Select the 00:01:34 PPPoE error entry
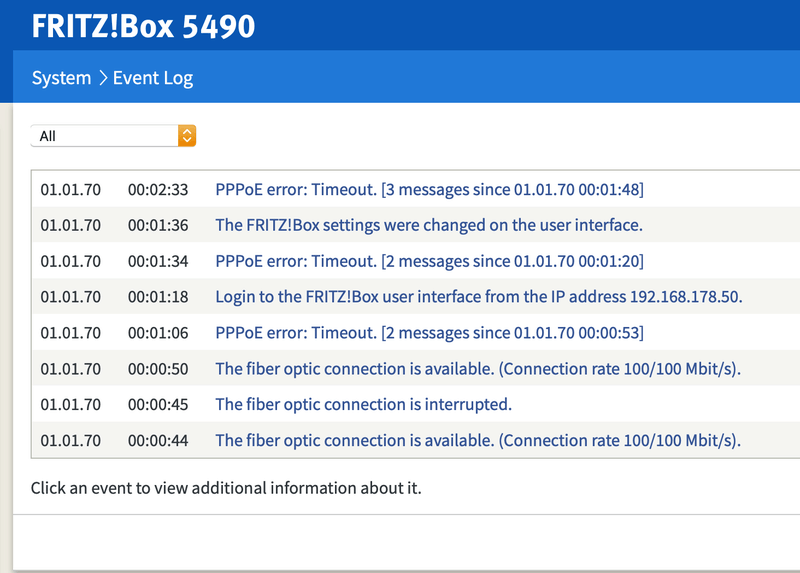This screenshot has height=573, width=800. (429, 262)
